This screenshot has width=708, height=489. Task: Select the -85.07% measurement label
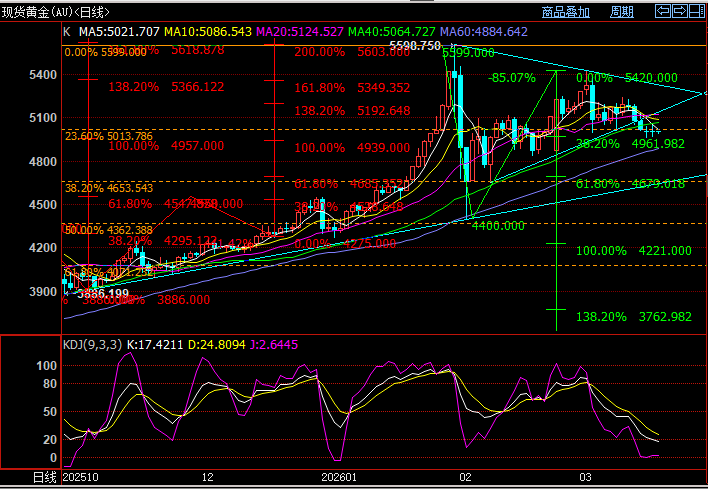pos(510,78)
